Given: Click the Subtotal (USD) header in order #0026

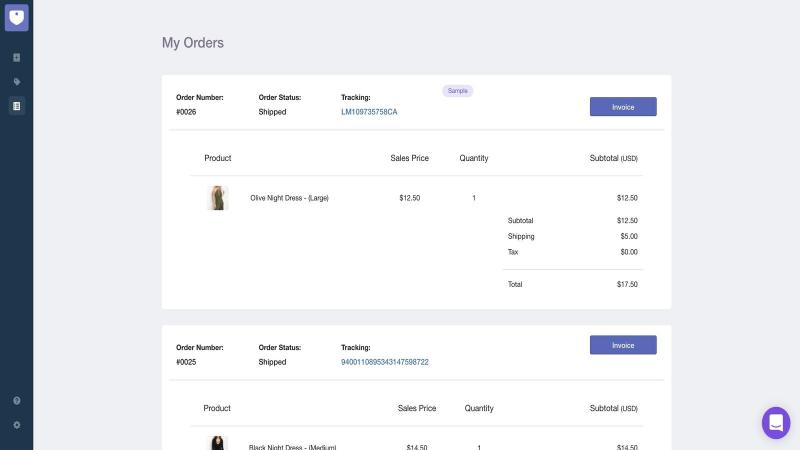Looking at the screenshot, I should (x=614, y=158).
